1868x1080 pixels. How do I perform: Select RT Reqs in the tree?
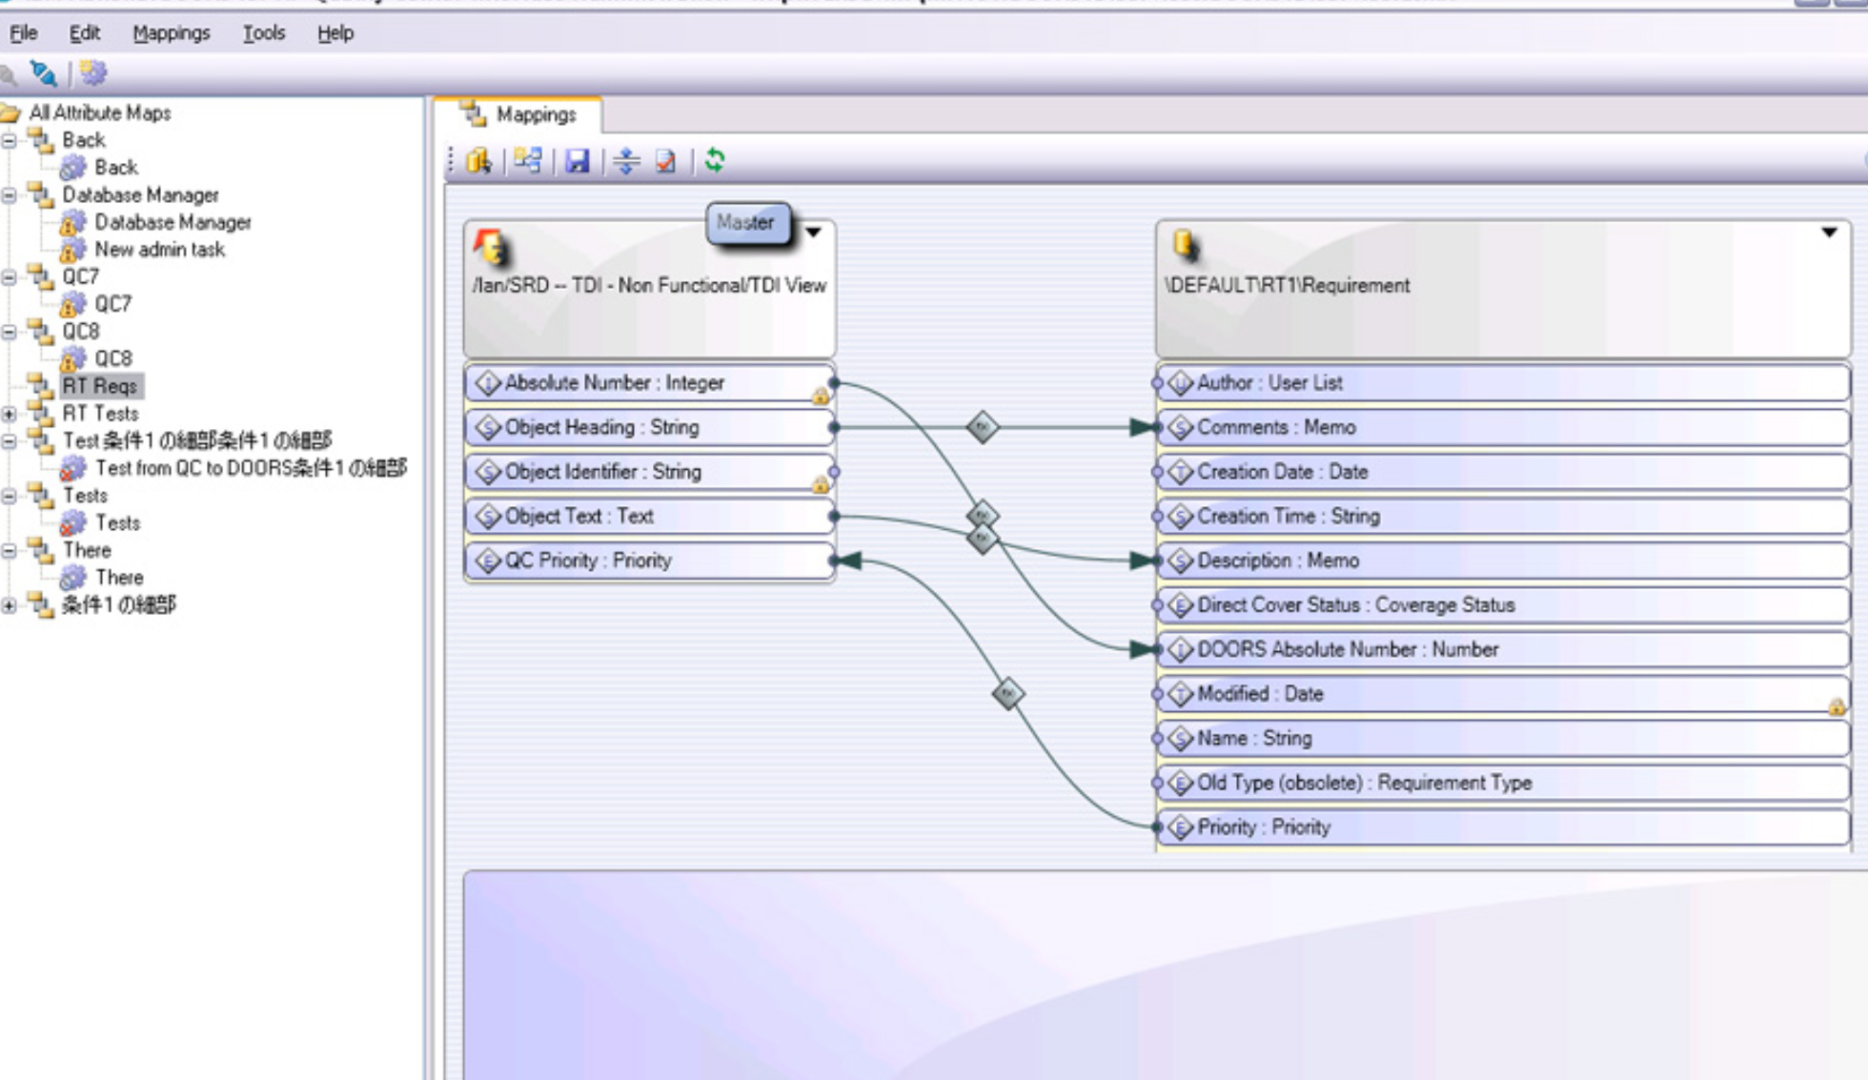pyautogui.click(x=100, y=386)
